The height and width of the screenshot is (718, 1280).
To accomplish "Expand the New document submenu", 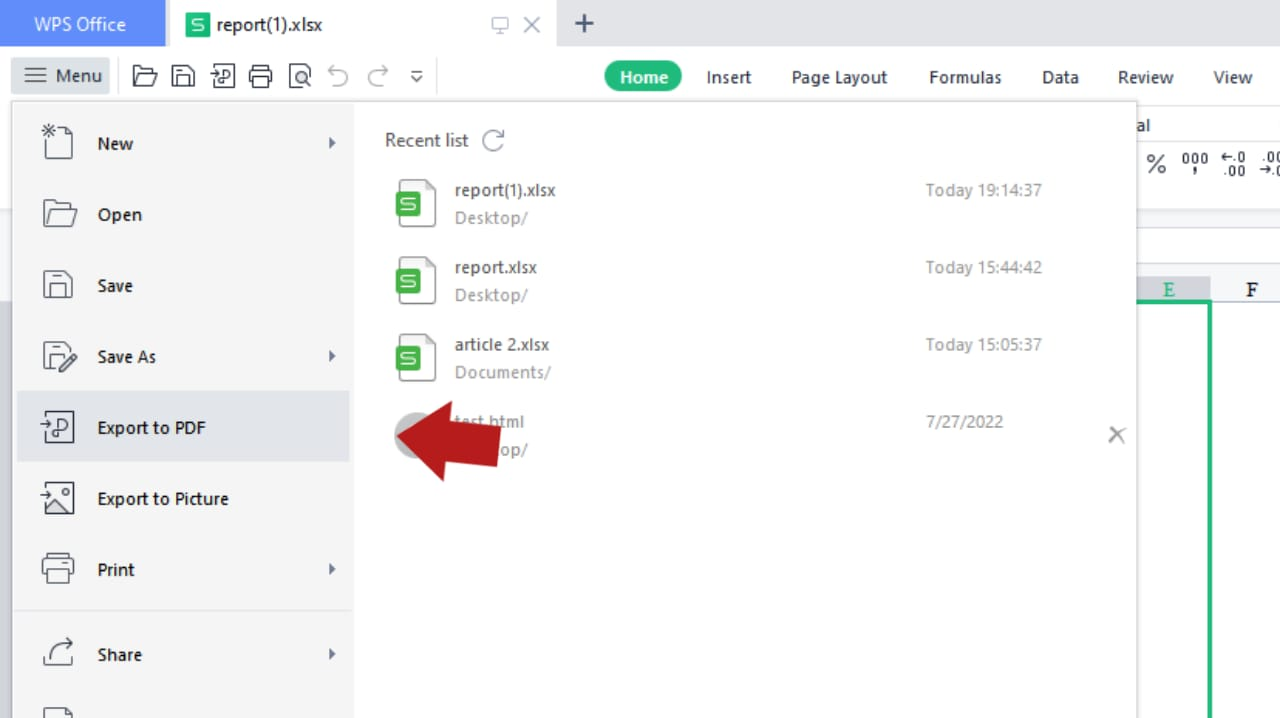I will point(332,143).
